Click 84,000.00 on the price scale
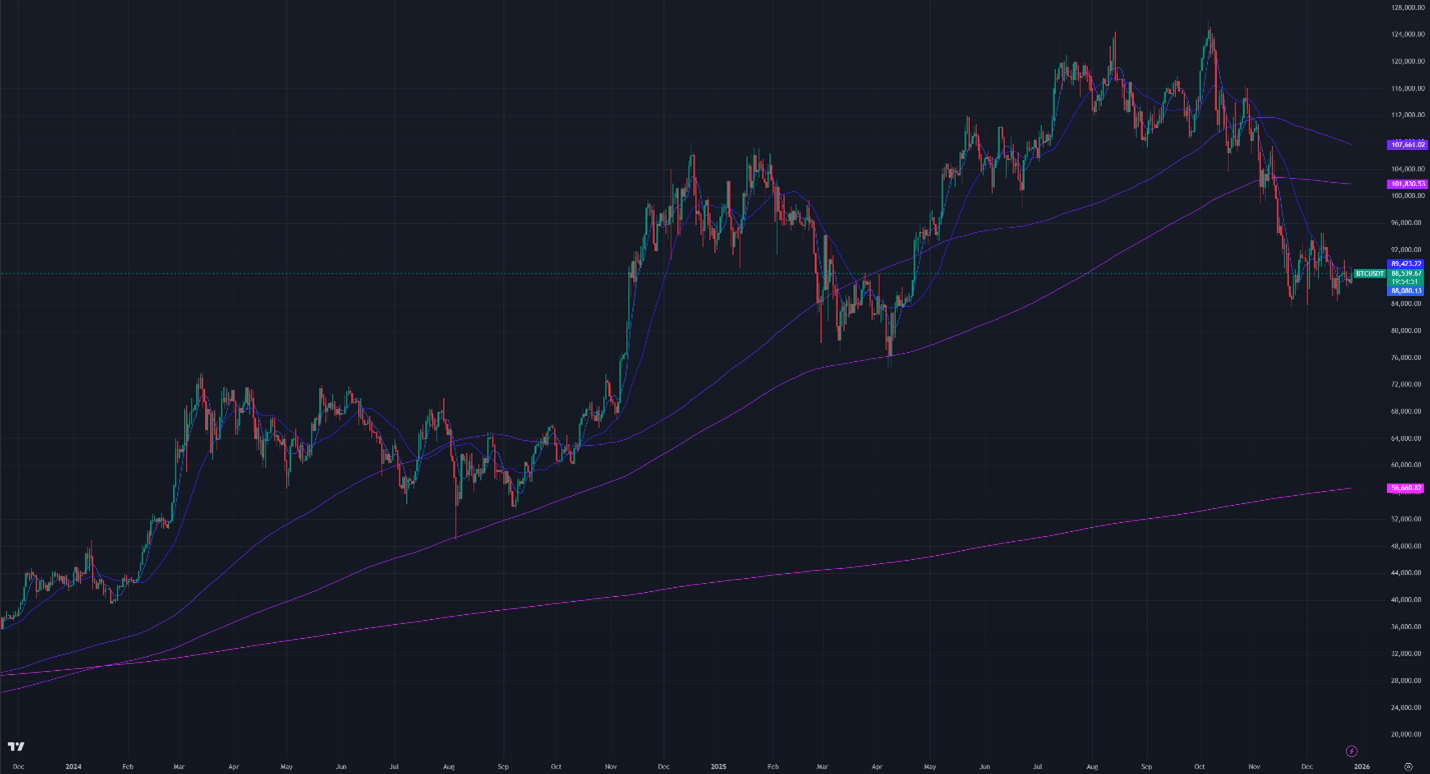The height and width of the screenshot is (774, 1430). coord(1406,304)
